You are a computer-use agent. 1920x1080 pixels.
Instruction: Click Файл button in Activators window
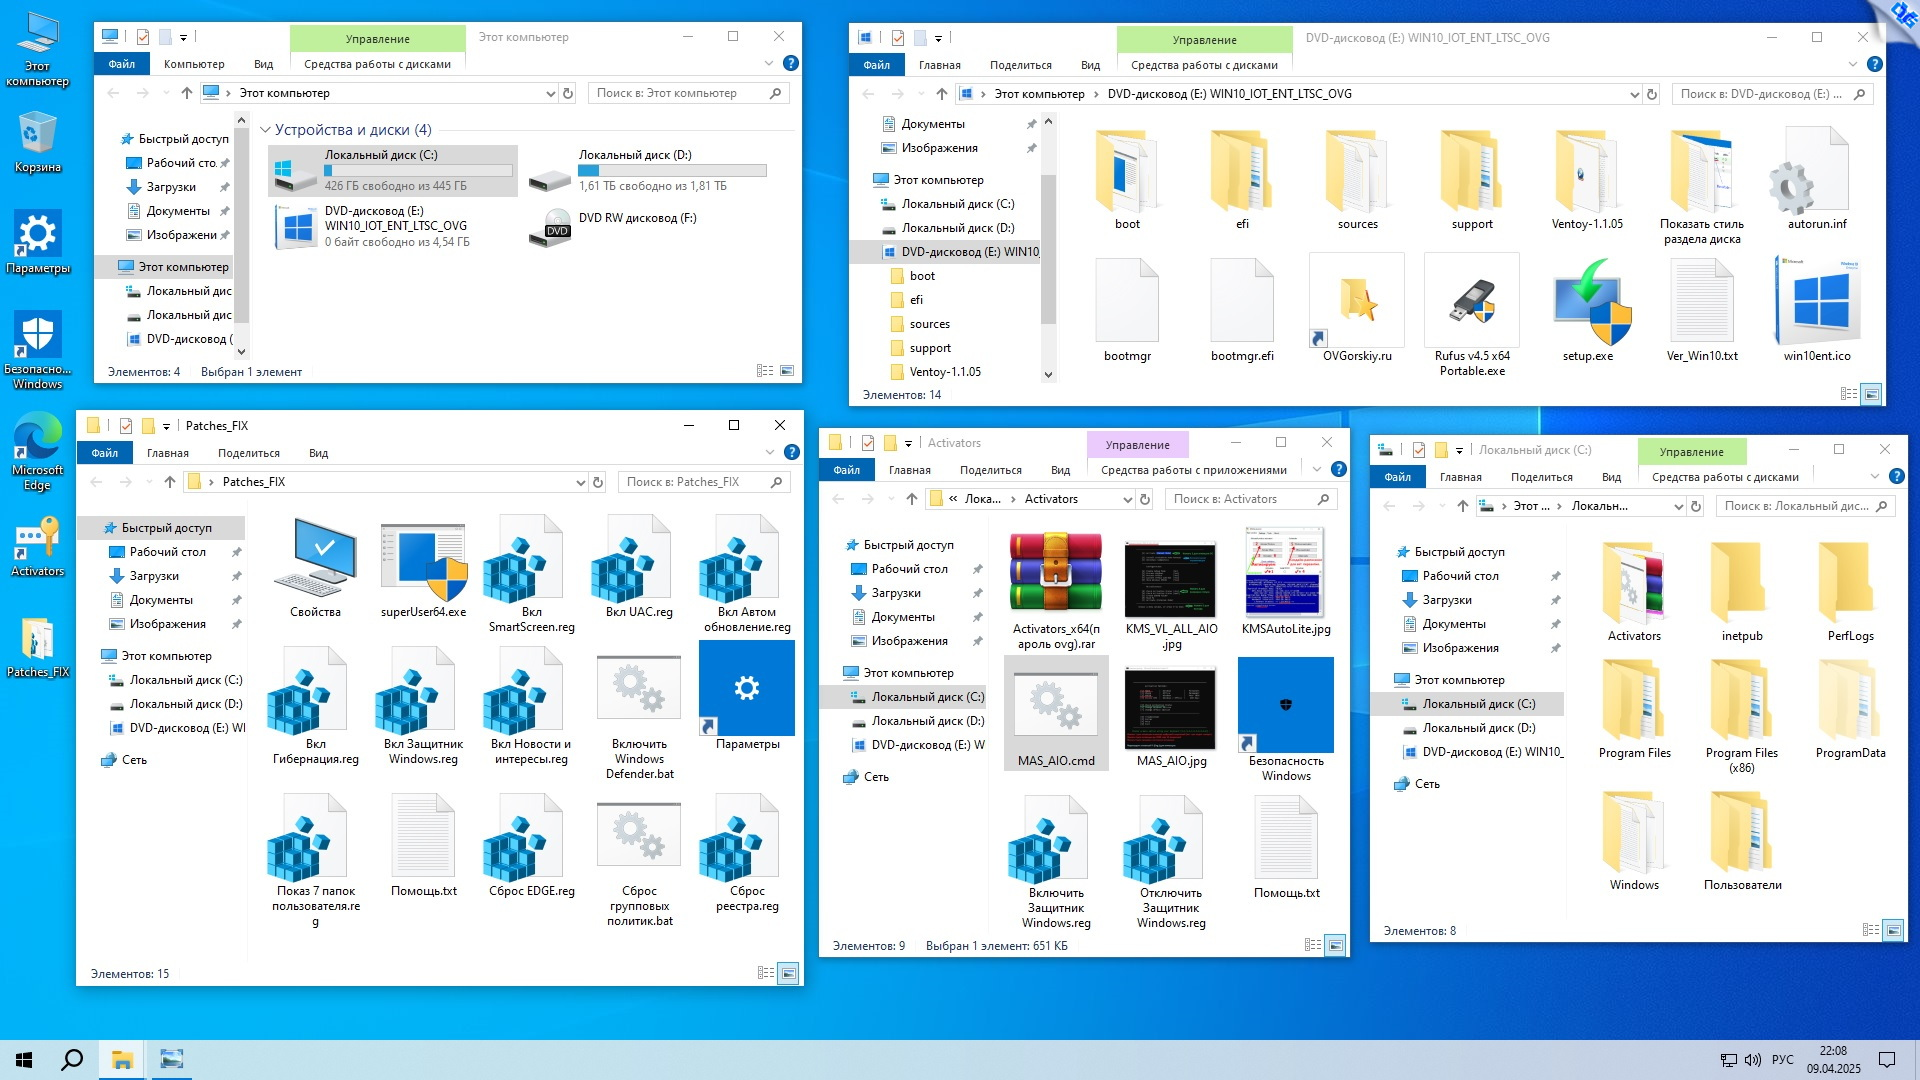846,470
